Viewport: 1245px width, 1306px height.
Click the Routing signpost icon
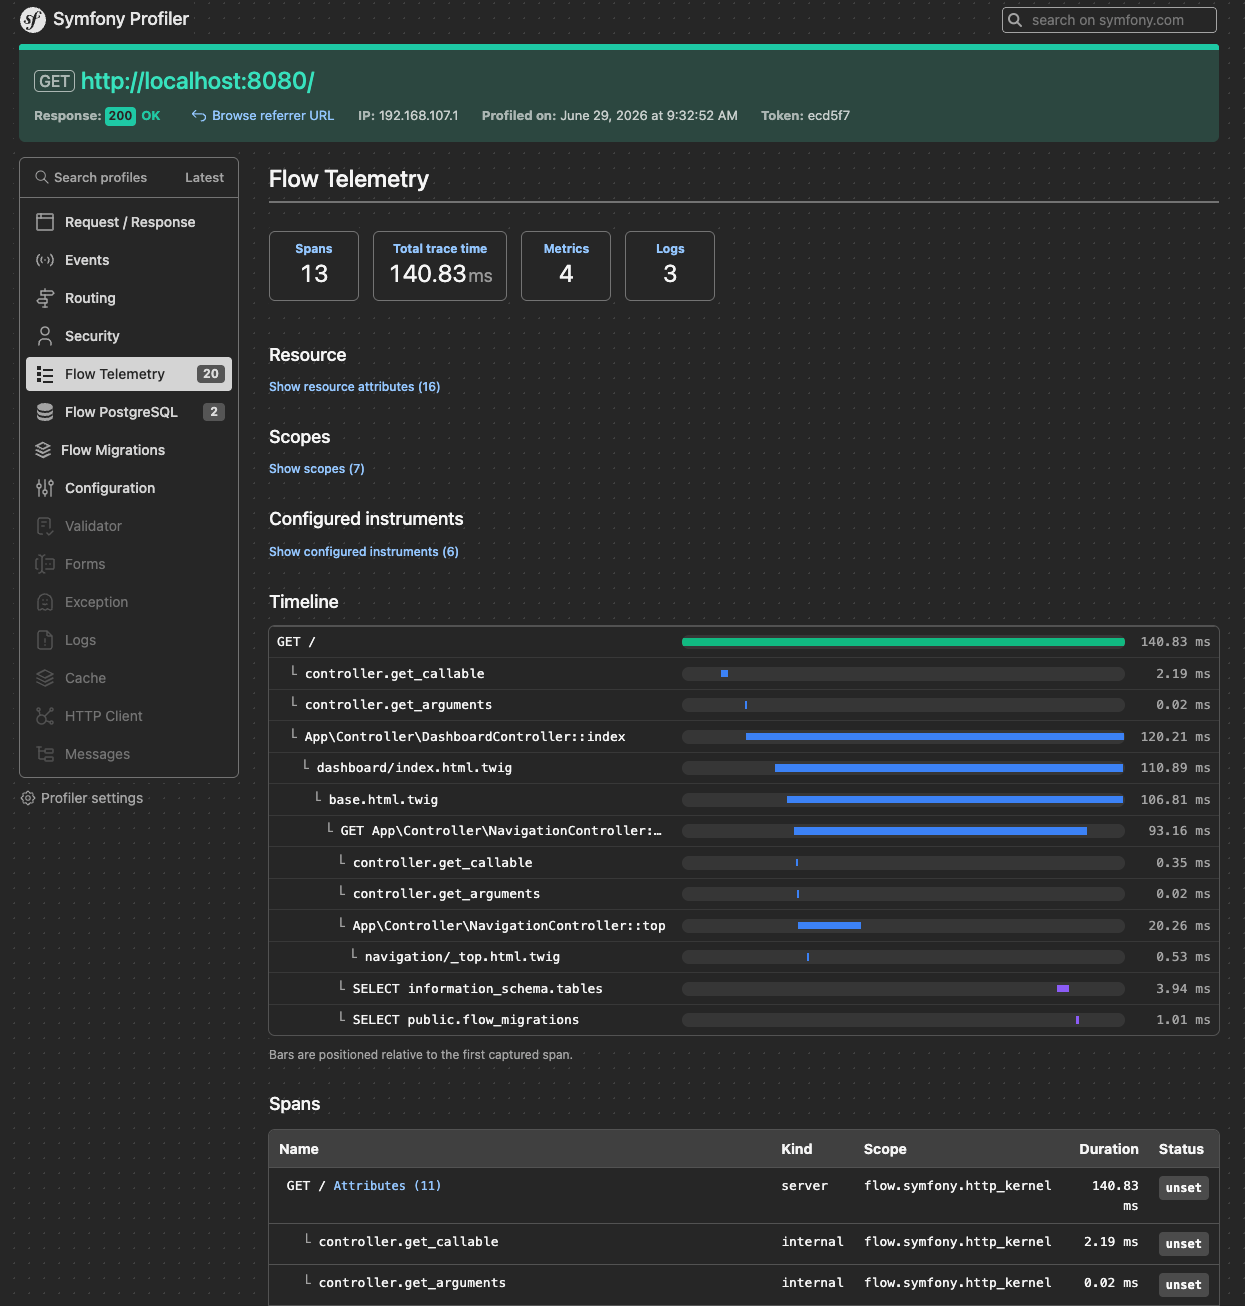point(45,298)
